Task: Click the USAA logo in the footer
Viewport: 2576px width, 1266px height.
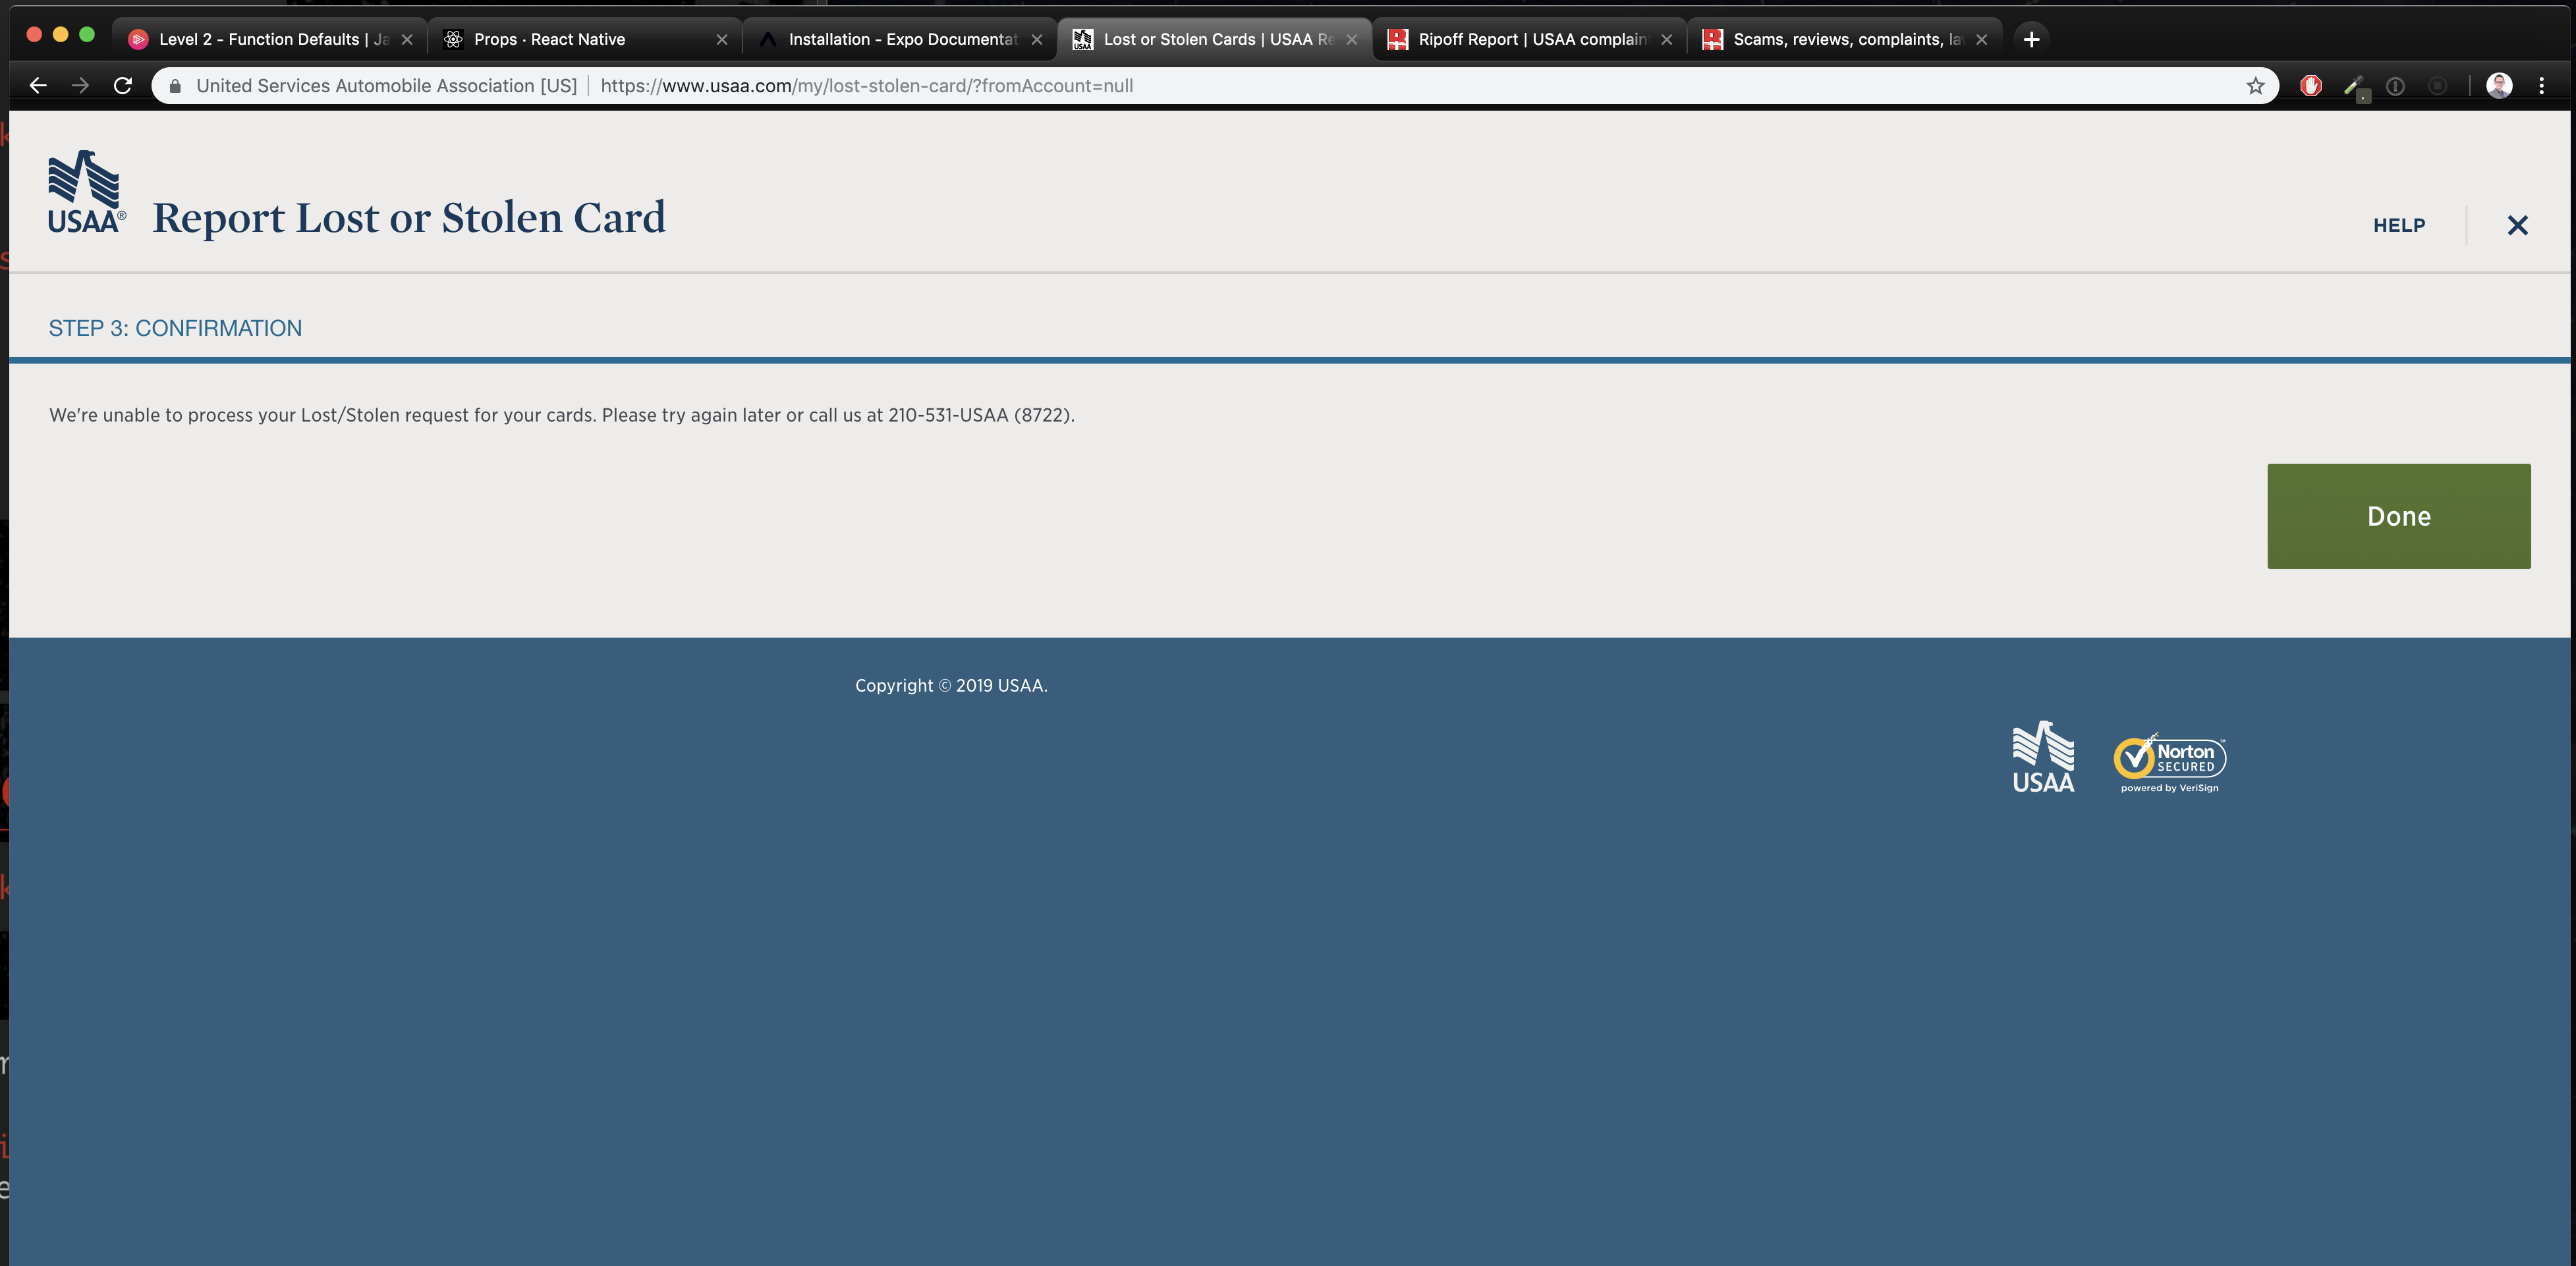Action: 2043,757
